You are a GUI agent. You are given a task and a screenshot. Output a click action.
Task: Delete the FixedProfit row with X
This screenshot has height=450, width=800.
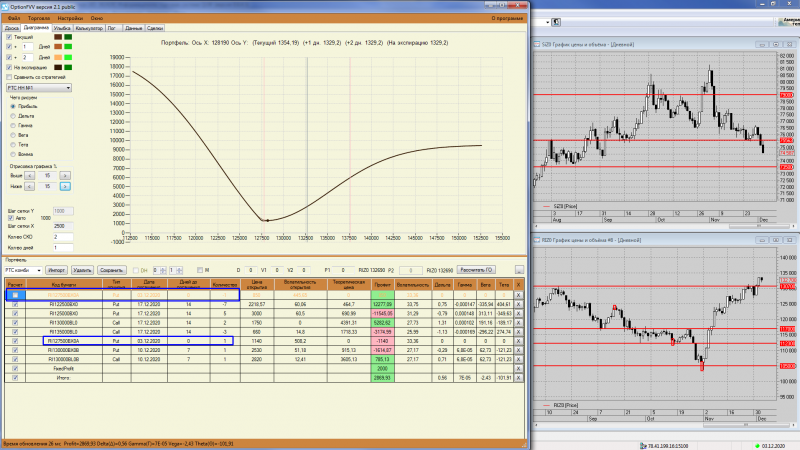pos(518,368)
